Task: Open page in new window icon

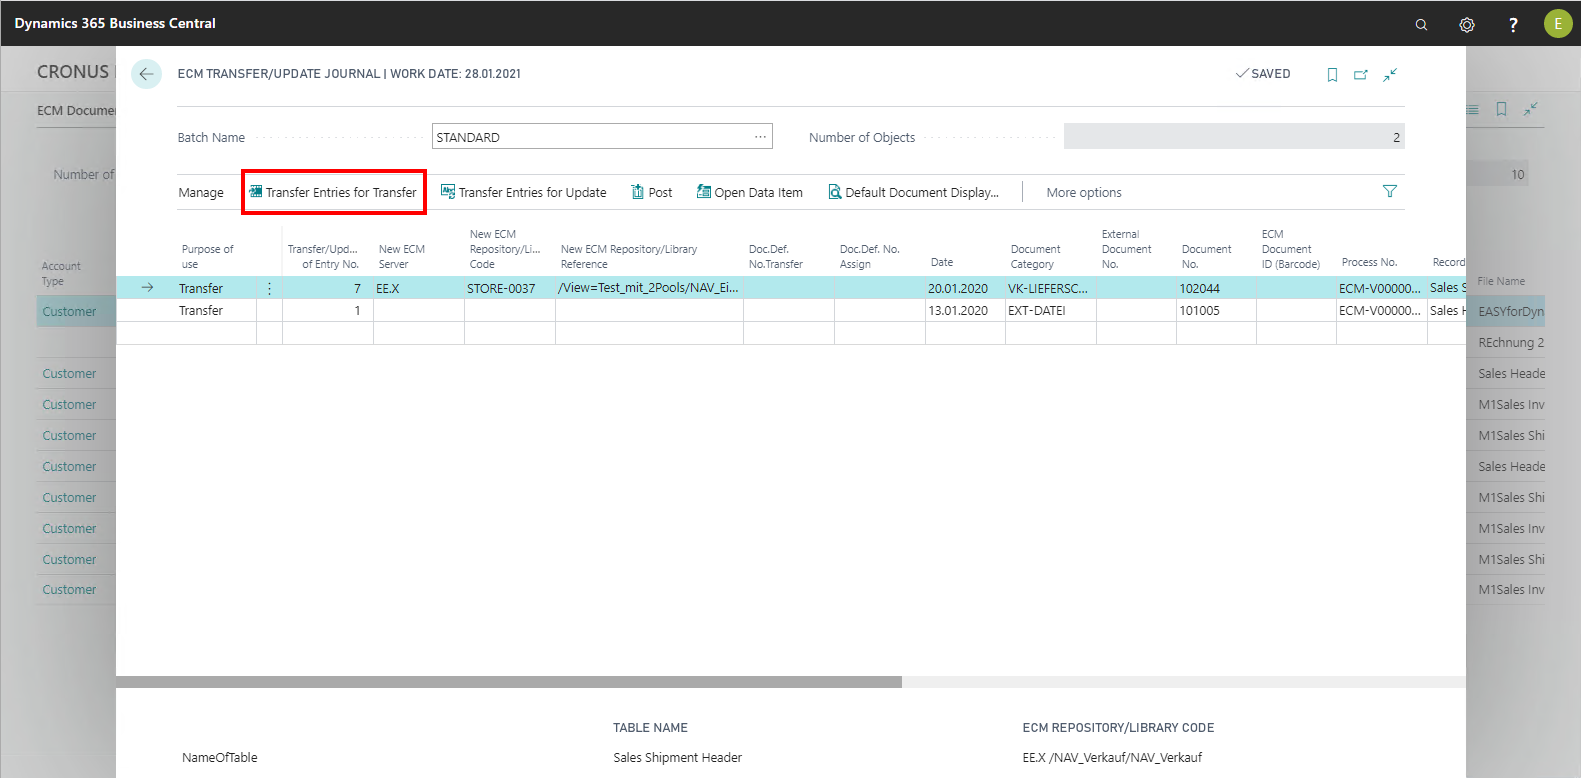Action: 1361,75
